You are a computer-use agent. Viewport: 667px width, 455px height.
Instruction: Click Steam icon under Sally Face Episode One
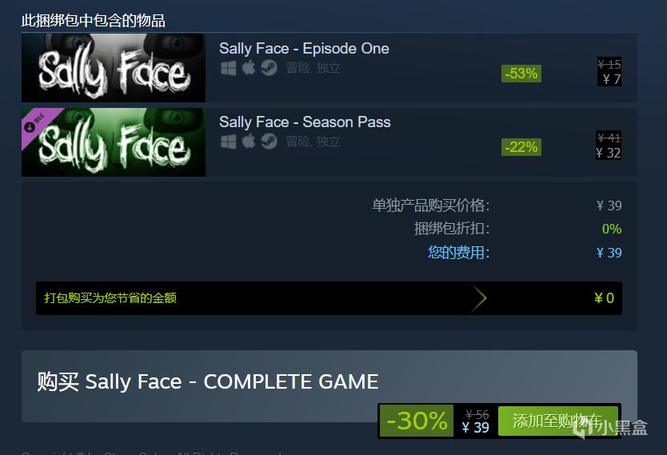(269, 68)
